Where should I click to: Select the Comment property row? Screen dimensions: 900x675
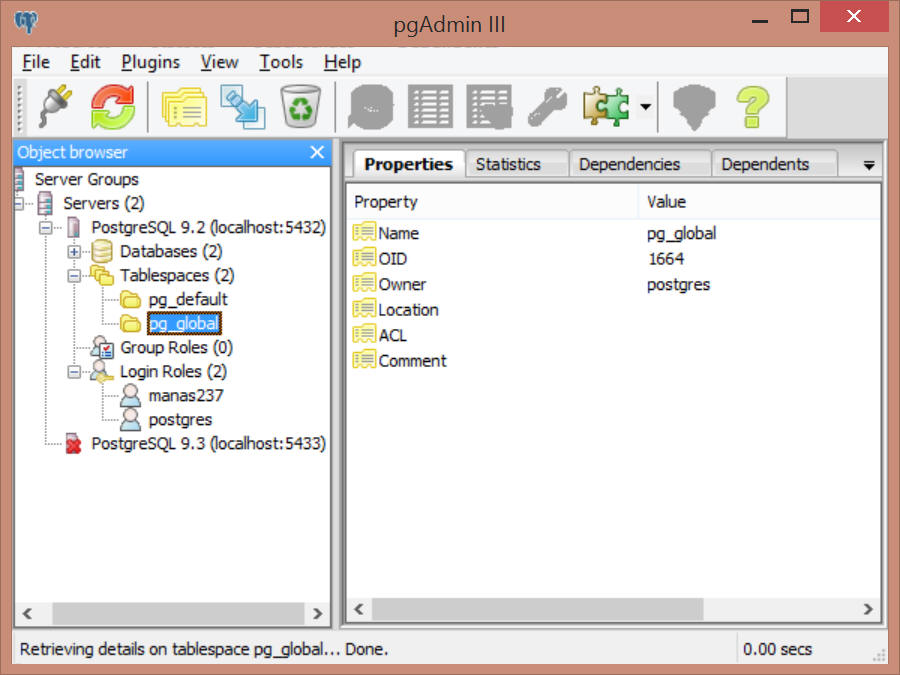[x=613, y=360]
